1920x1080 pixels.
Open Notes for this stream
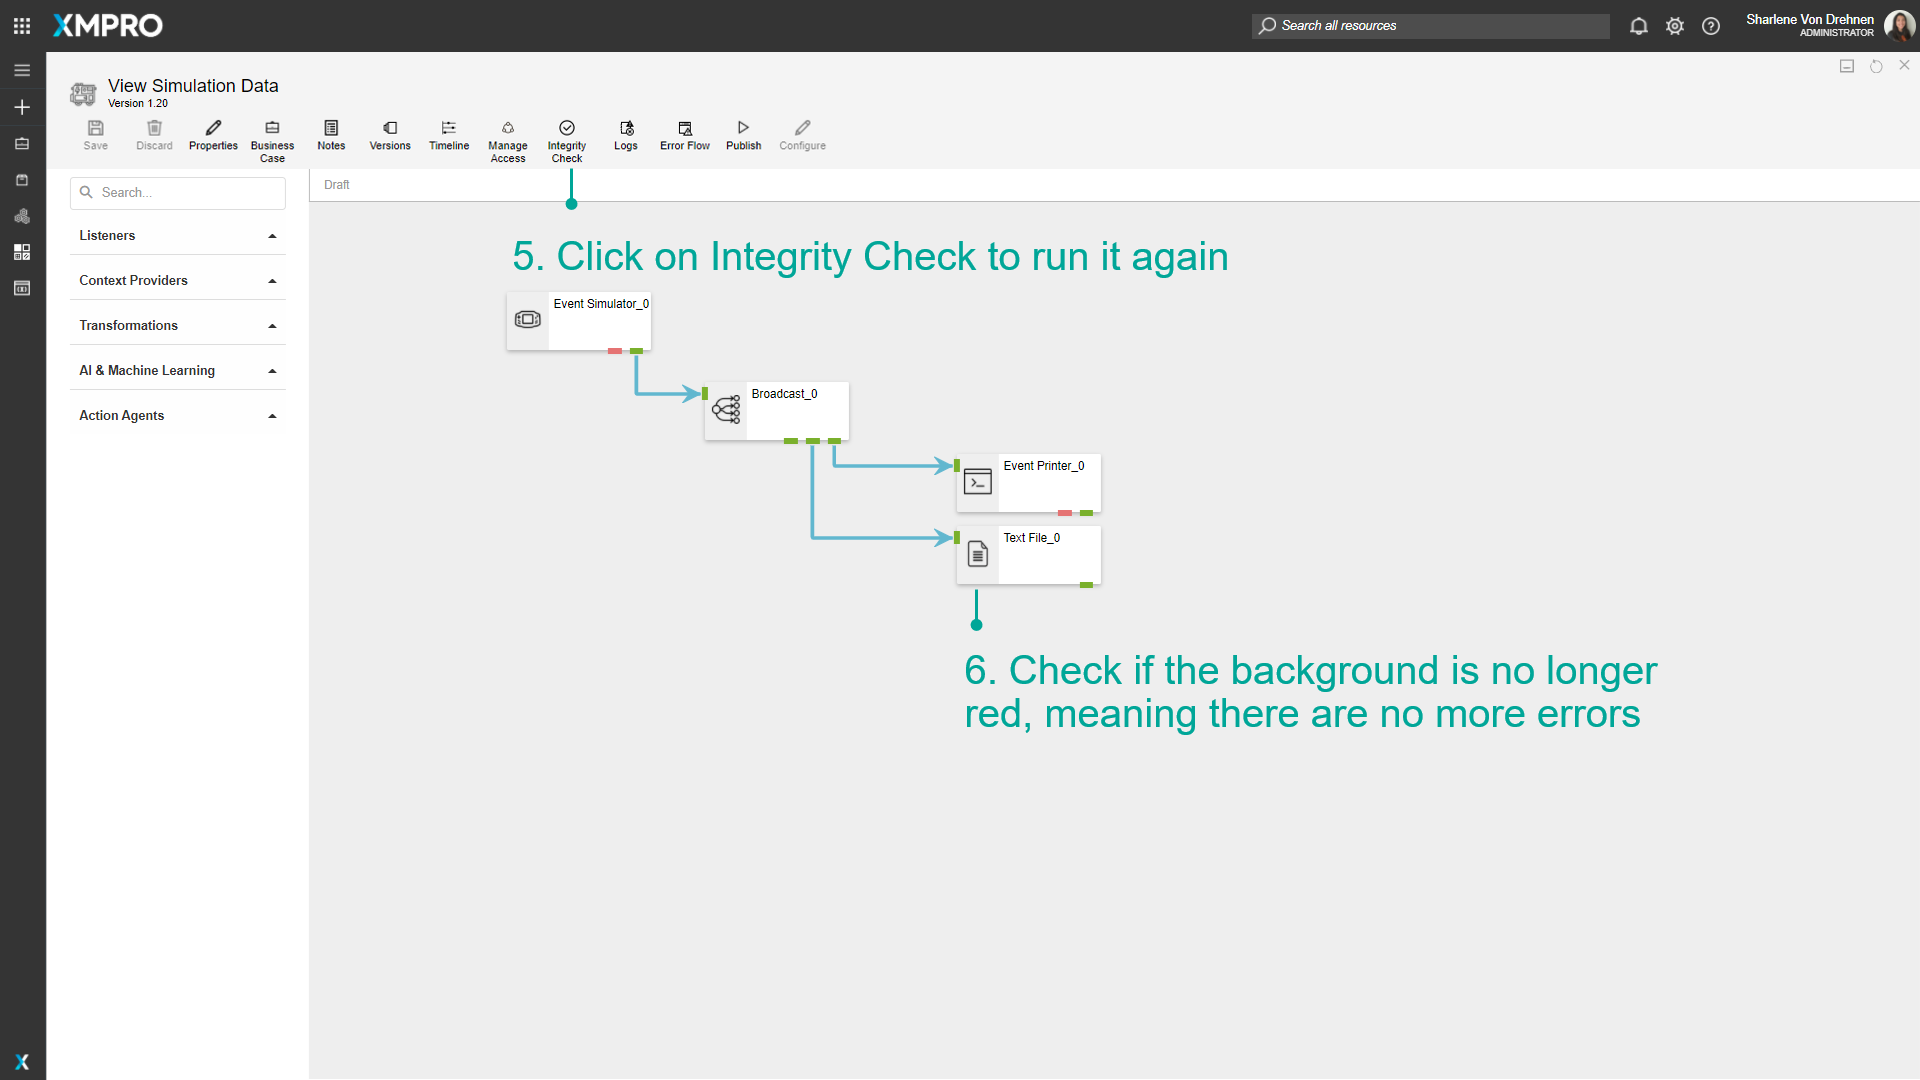[x=330, y=135]
